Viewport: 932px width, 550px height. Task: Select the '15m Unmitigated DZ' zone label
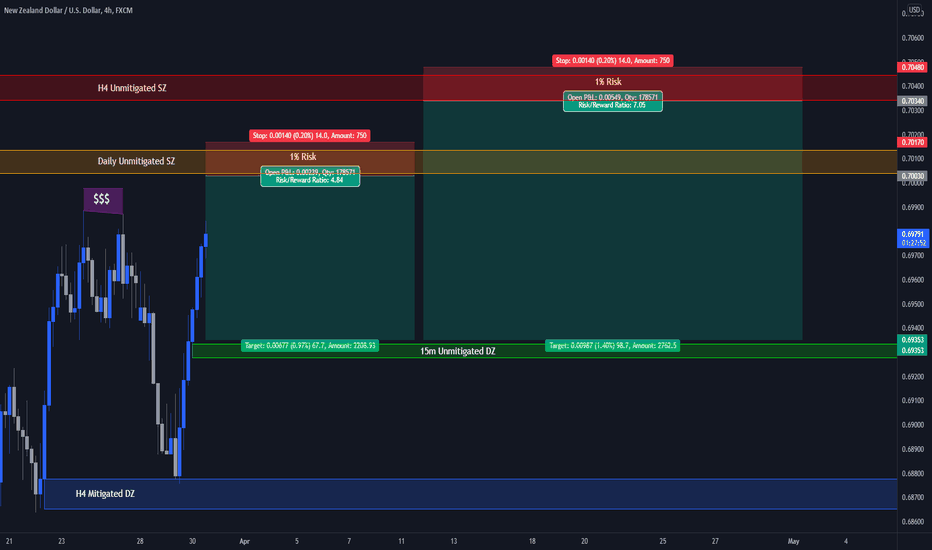(x=458, y=351)
